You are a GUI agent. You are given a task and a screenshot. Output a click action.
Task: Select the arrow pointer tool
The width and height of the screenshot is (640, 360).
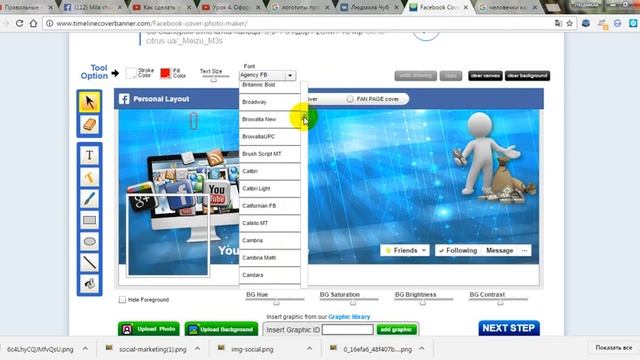(x=89, y=102)
